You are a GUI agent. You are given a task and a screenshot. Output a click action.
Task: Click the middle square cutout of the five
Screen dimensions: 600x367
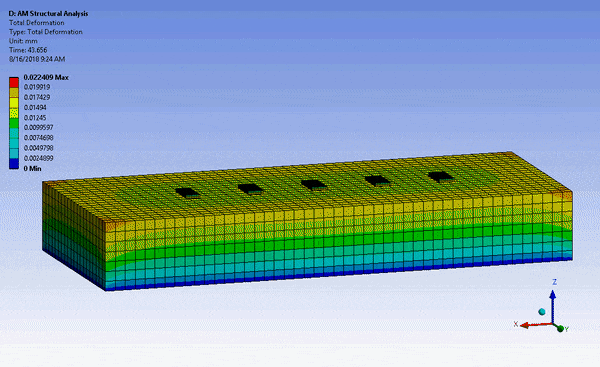pyautogui.click(x=314, y=184)
